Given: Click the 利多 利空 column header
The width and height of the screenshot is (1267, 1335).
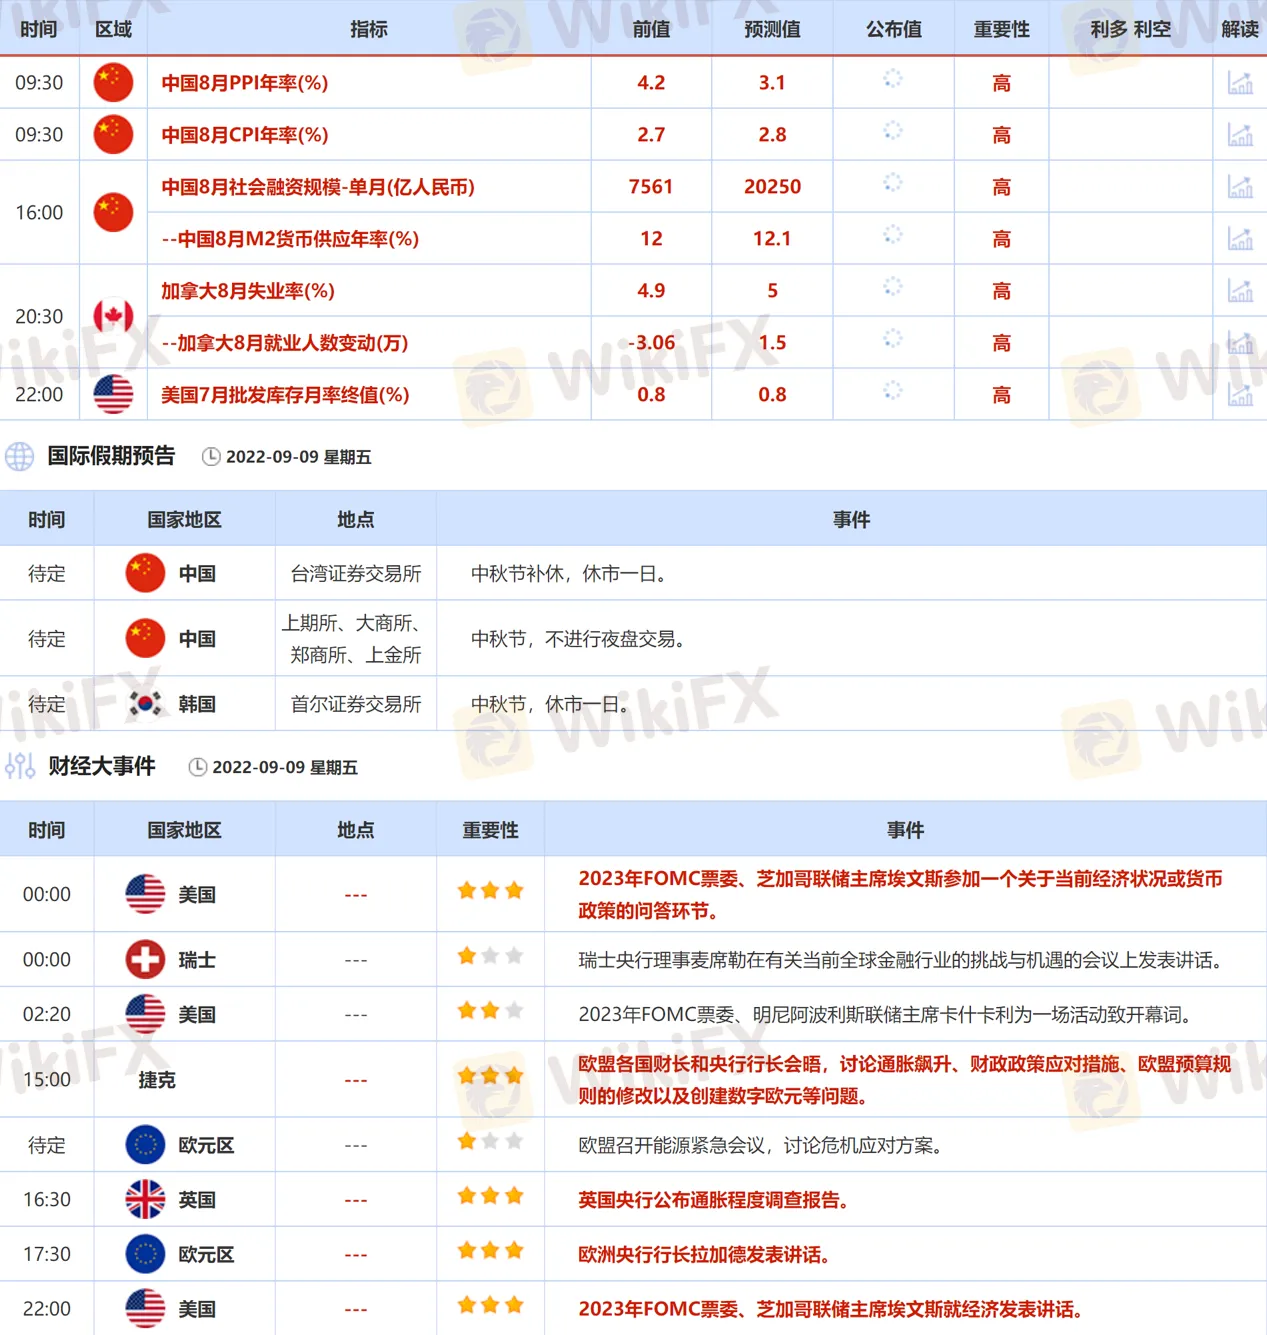Looking at the screenshot, I should click(x=1130, y=29).
